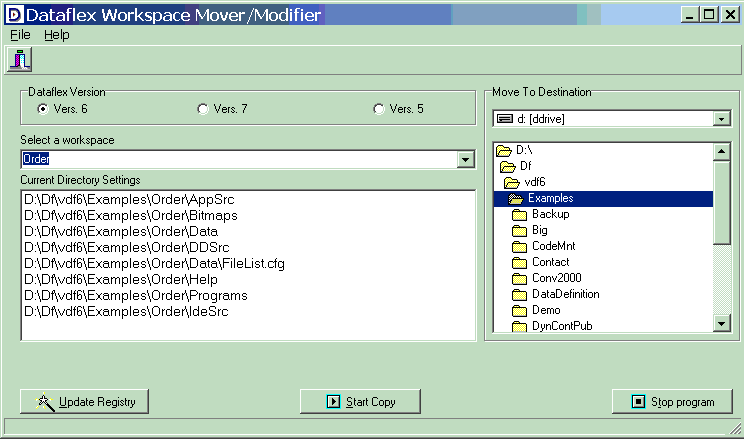Click the Order\AppSrc directory line
Viewport: 744px width, 439px height.
(x=130, y=200)
